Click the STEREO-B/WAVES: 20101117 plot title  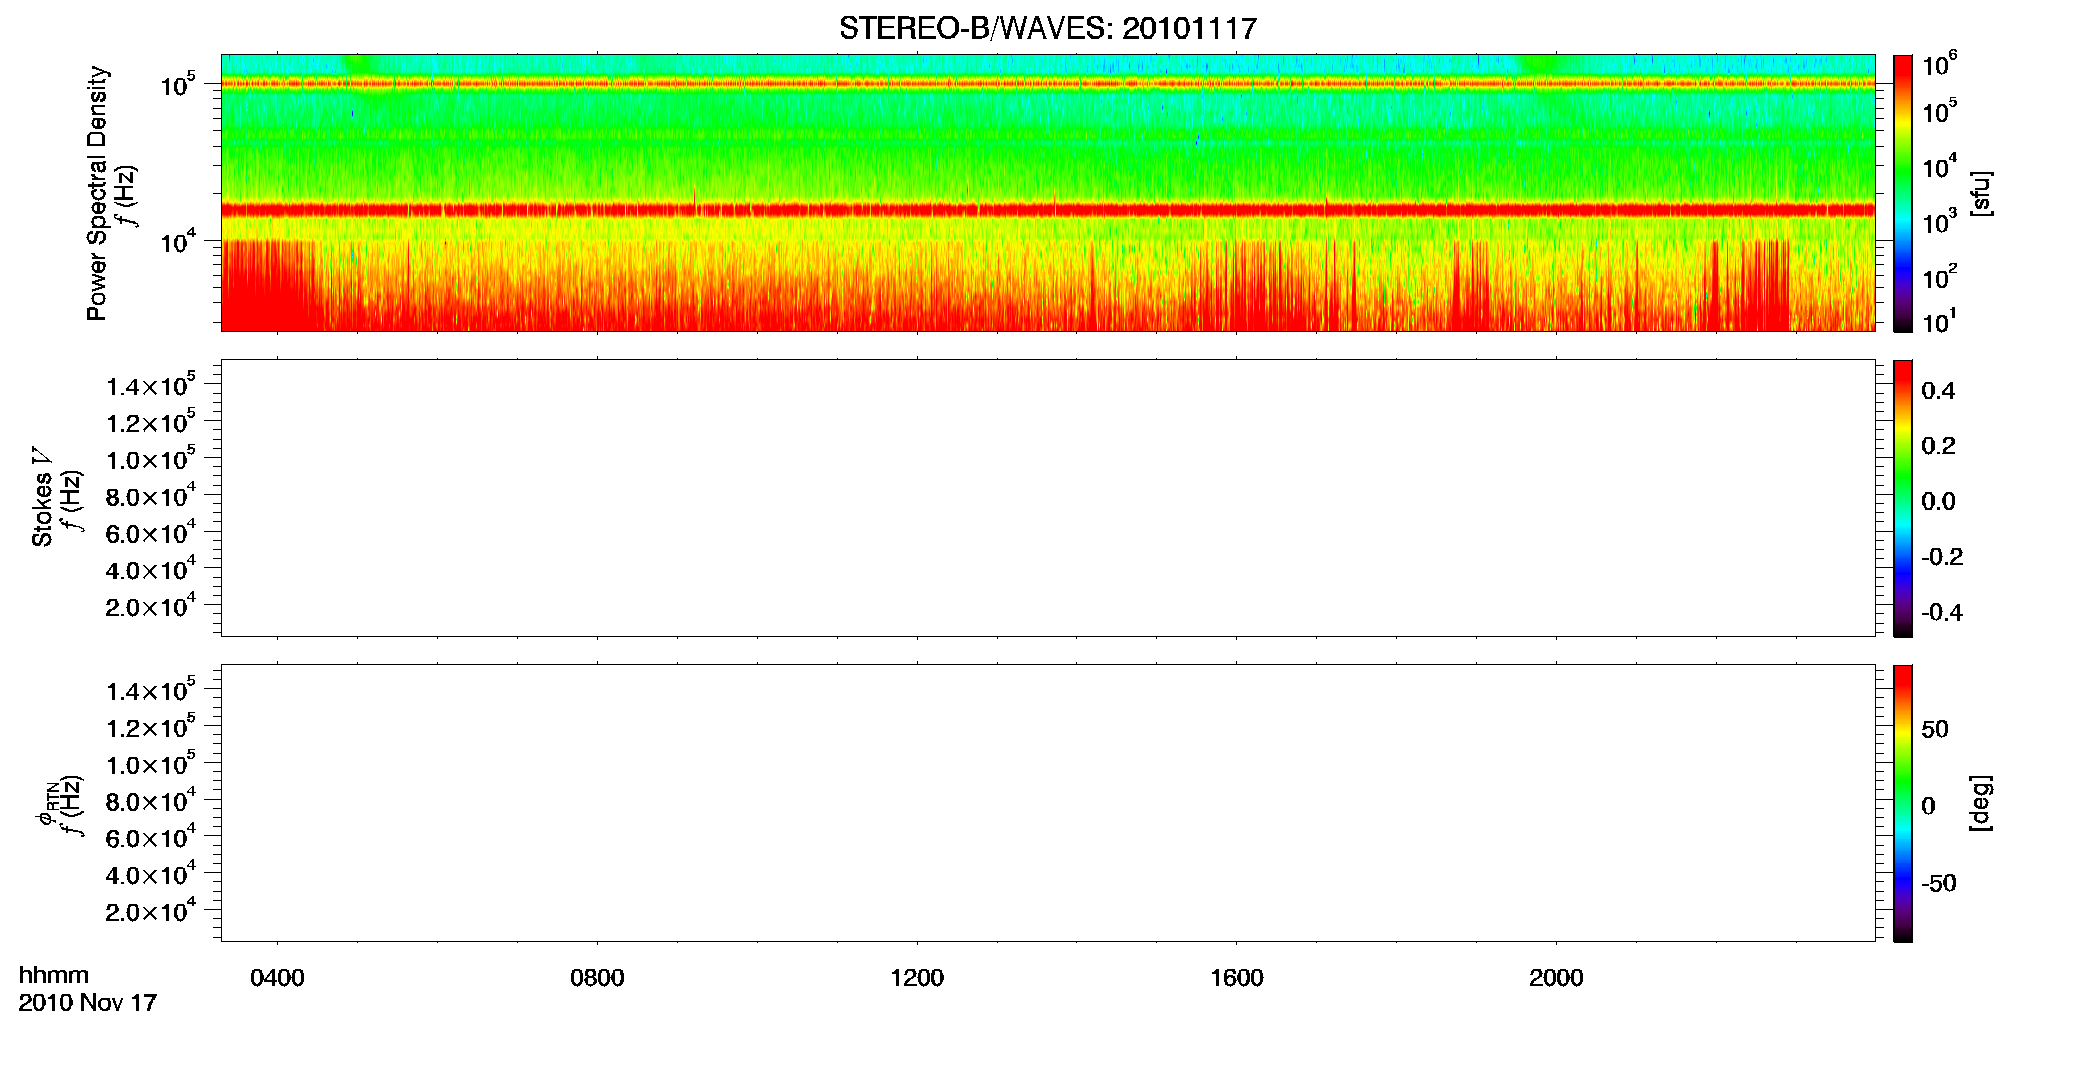click(1047, 28)
